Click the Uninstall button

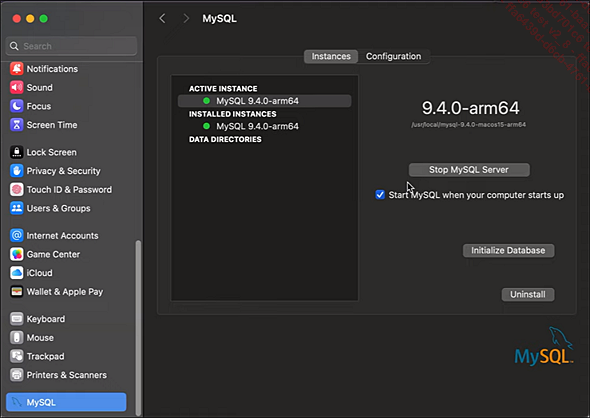pyautogui.click(x=528, y=295)
